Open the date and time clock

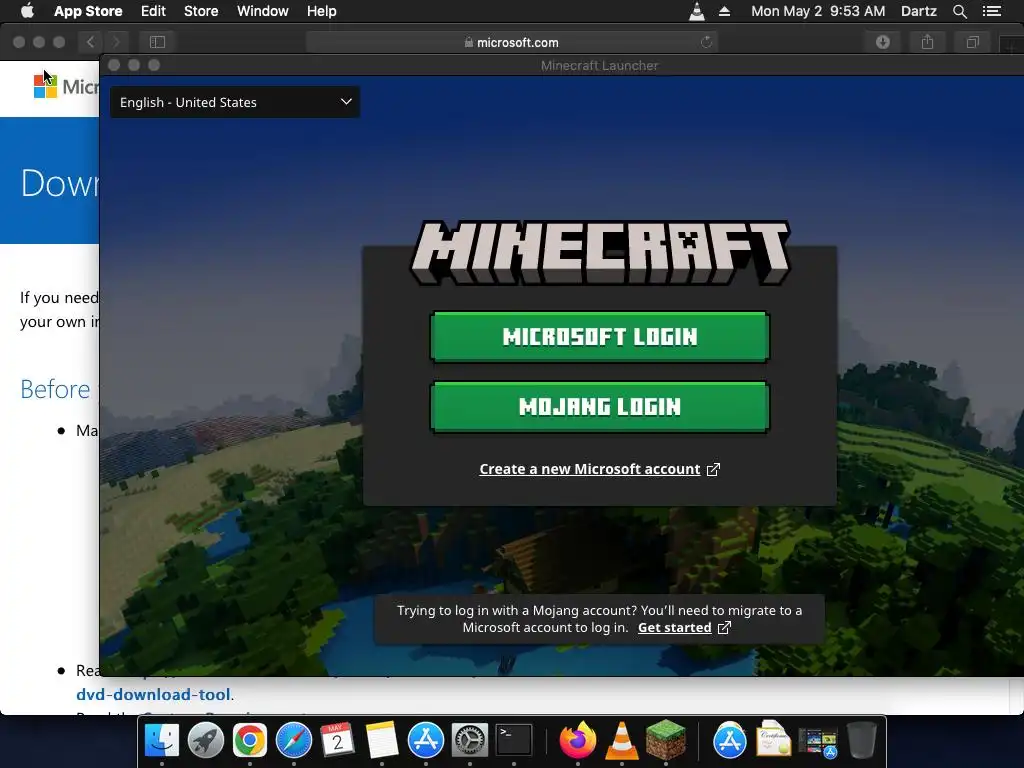click(x=818, y=11)
